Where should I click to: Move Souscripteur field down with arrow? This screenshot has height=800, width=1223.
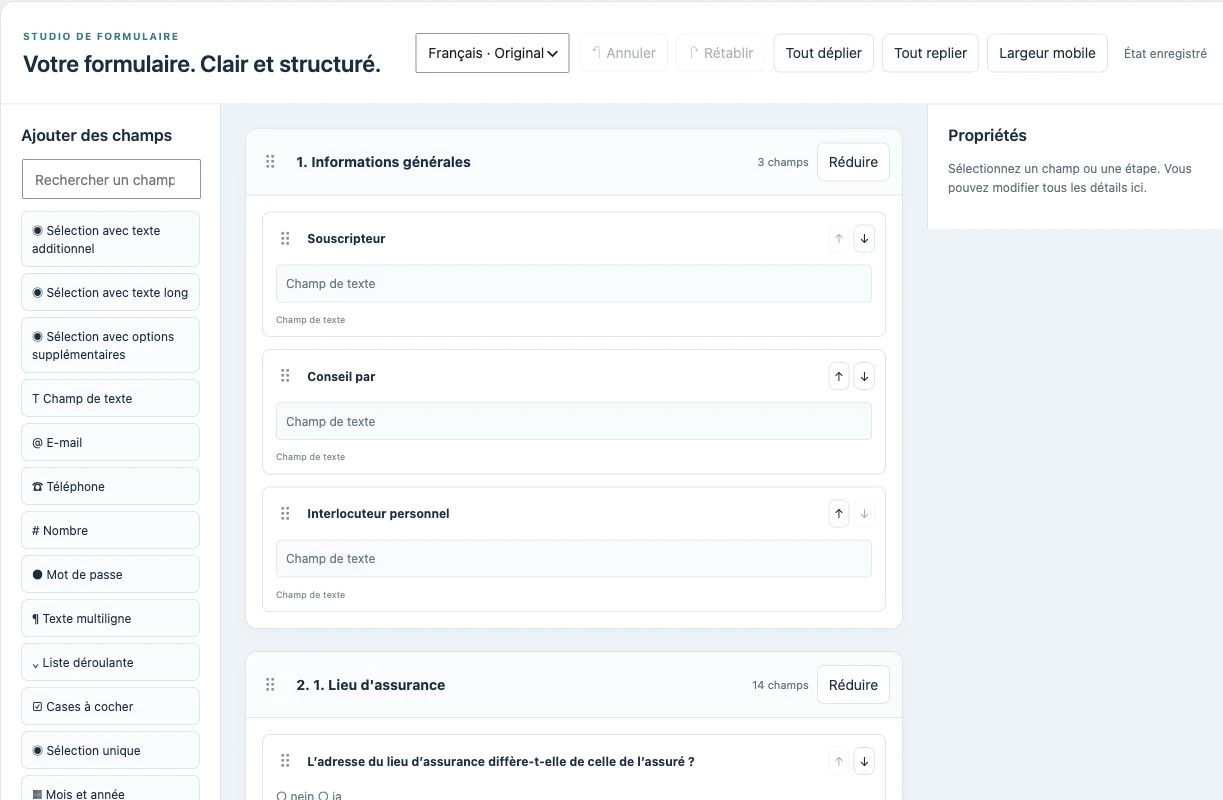864,239
